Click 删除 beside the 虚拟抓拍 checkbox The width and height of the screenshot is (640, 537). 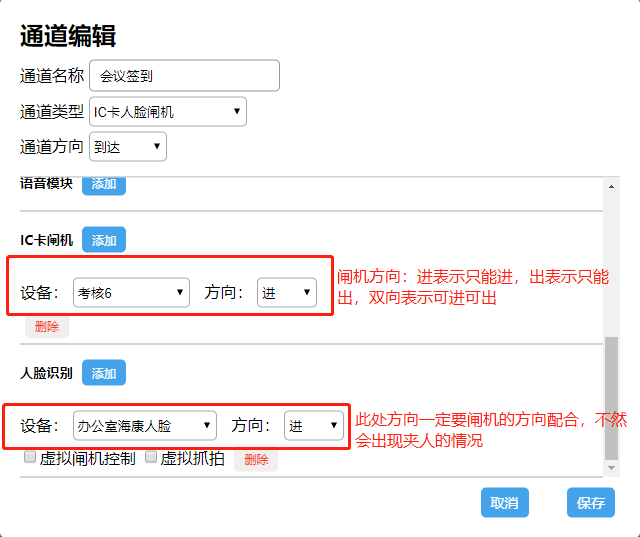pyautogui.click(x=256, y=459)
